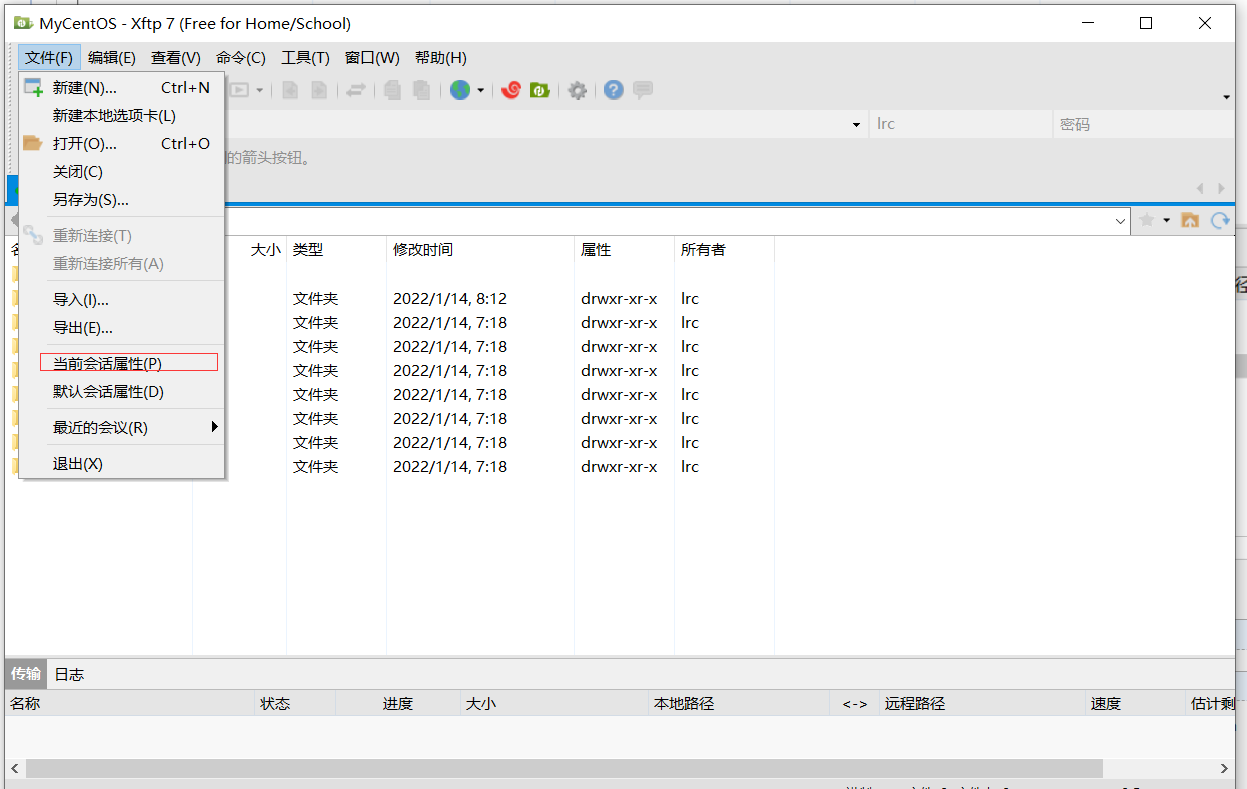Select 导出(E)... from the menu
This screenshot has width=1247, height=789.
click(122, 328)
